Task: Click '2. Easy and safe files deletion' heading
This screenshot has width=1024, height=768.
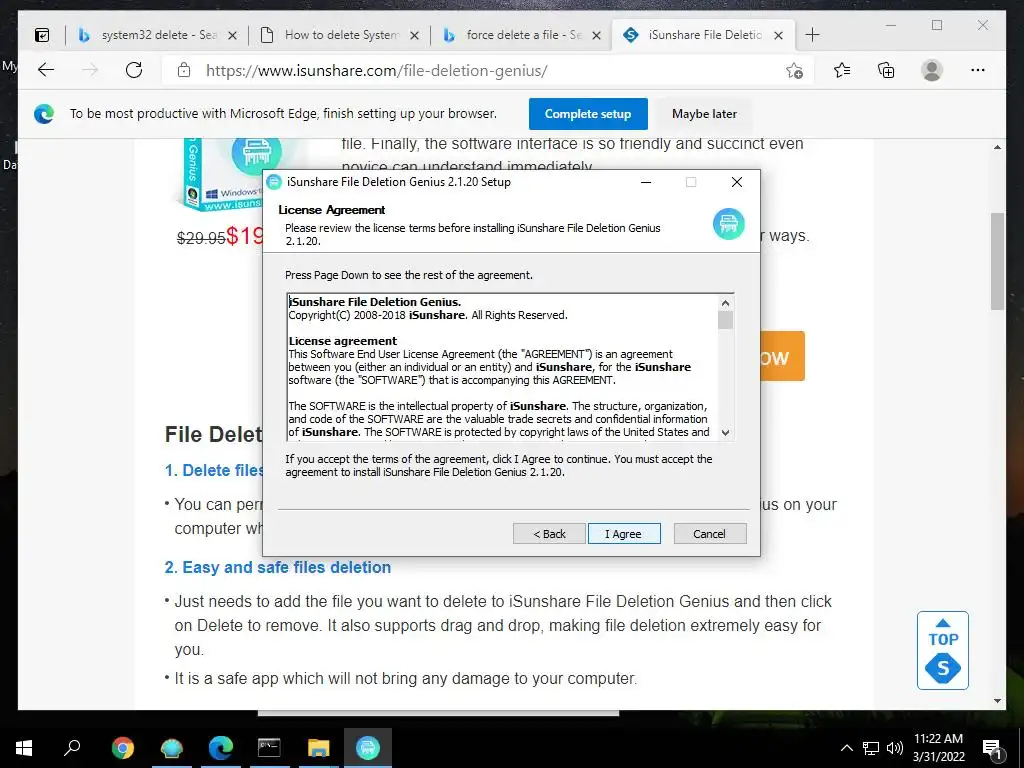Action: point(278,568)
